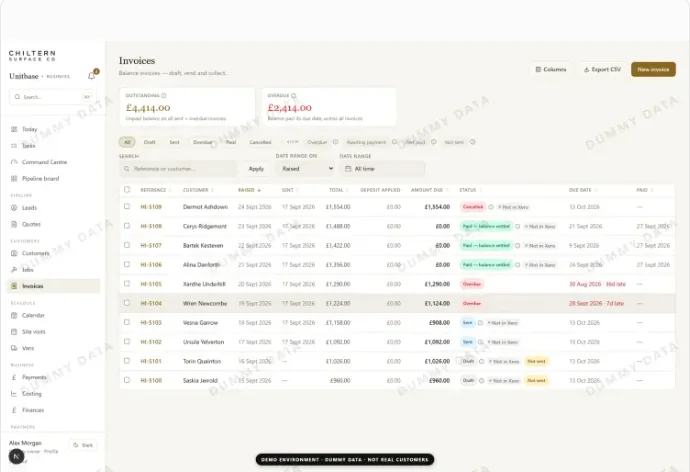
Task: Select the Sent filter tab
Action: point(174,142)
